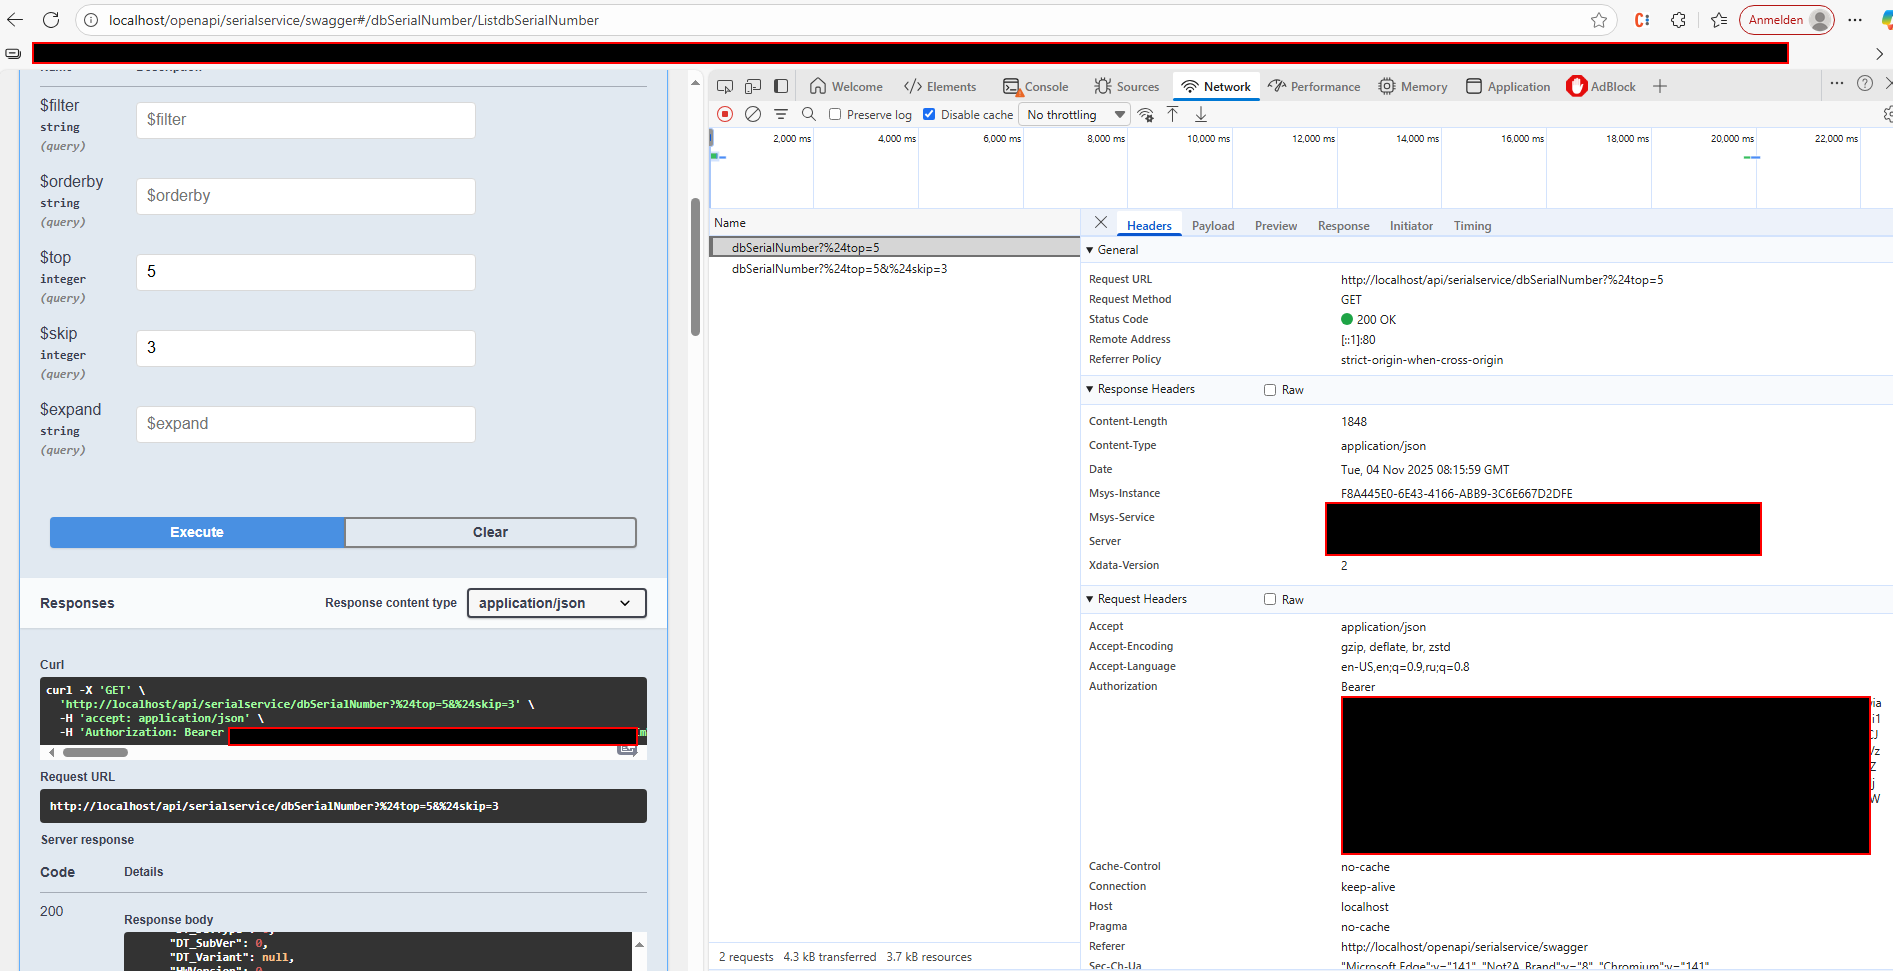Screen dimensions: 1893x971
Task: Tick Raw checkbox for Response Headers
Action: pyautogui.click(x=1270, y=390)
